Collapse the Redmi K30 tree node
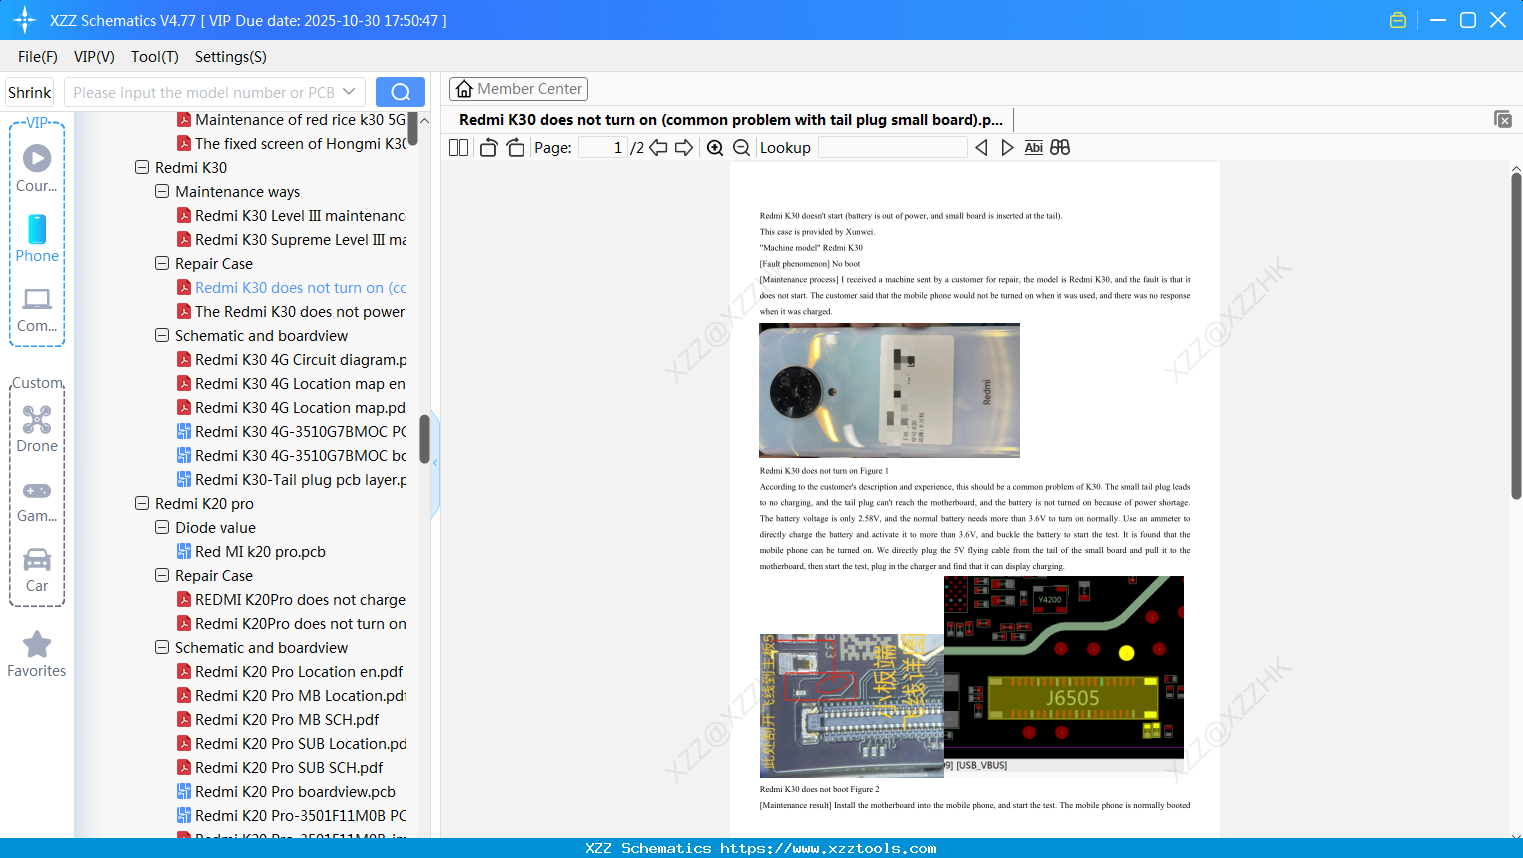1523x858 pixels. [x=142, y=167]
